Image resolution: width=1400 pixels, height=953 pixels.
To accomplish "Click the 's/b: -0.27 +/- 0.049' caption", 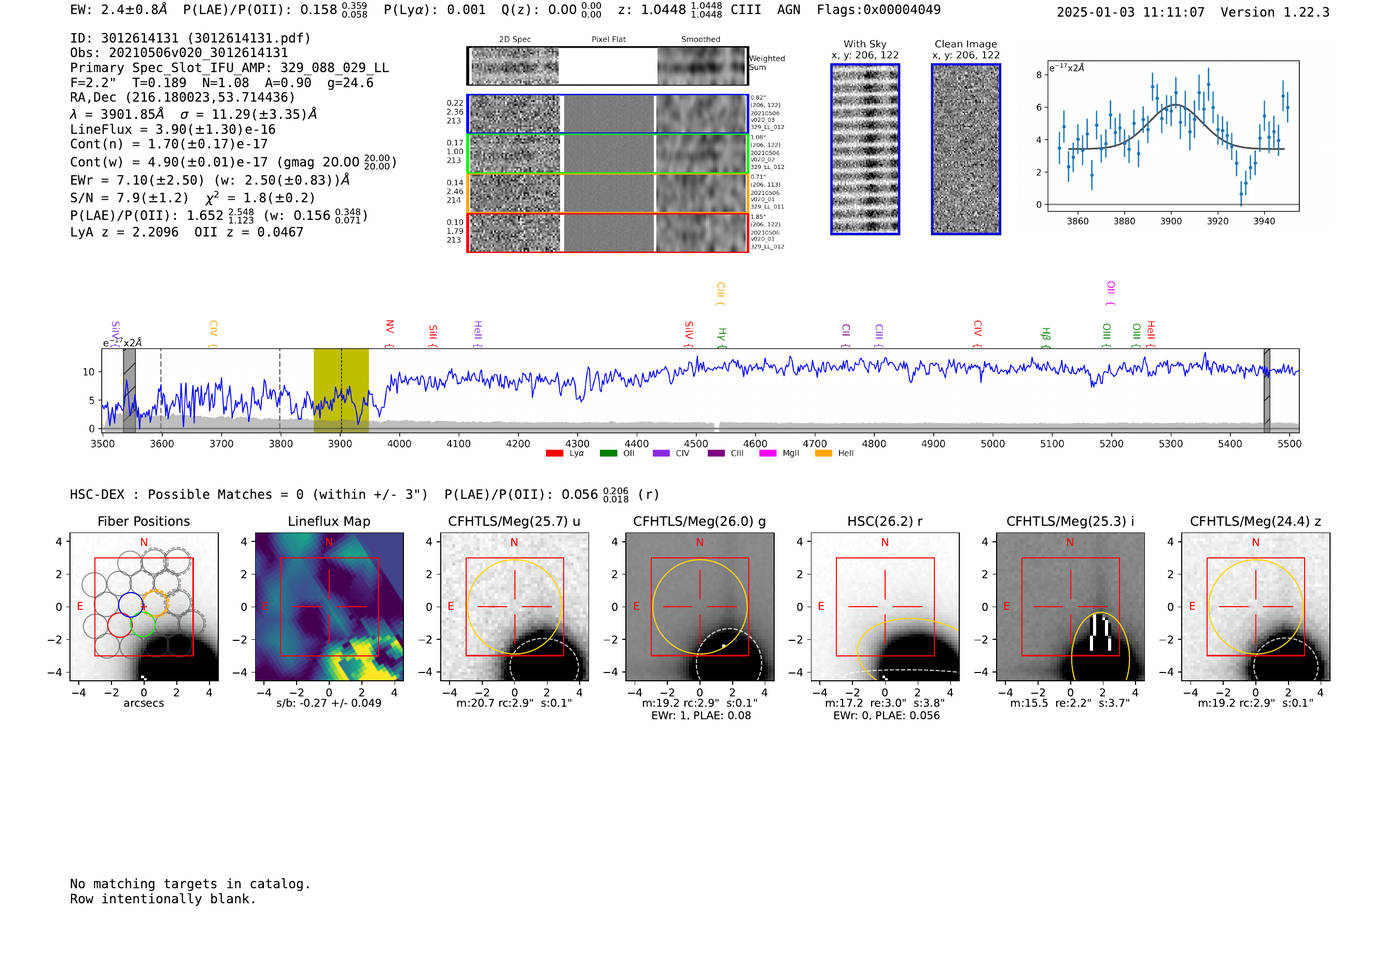I will point(329,703).
